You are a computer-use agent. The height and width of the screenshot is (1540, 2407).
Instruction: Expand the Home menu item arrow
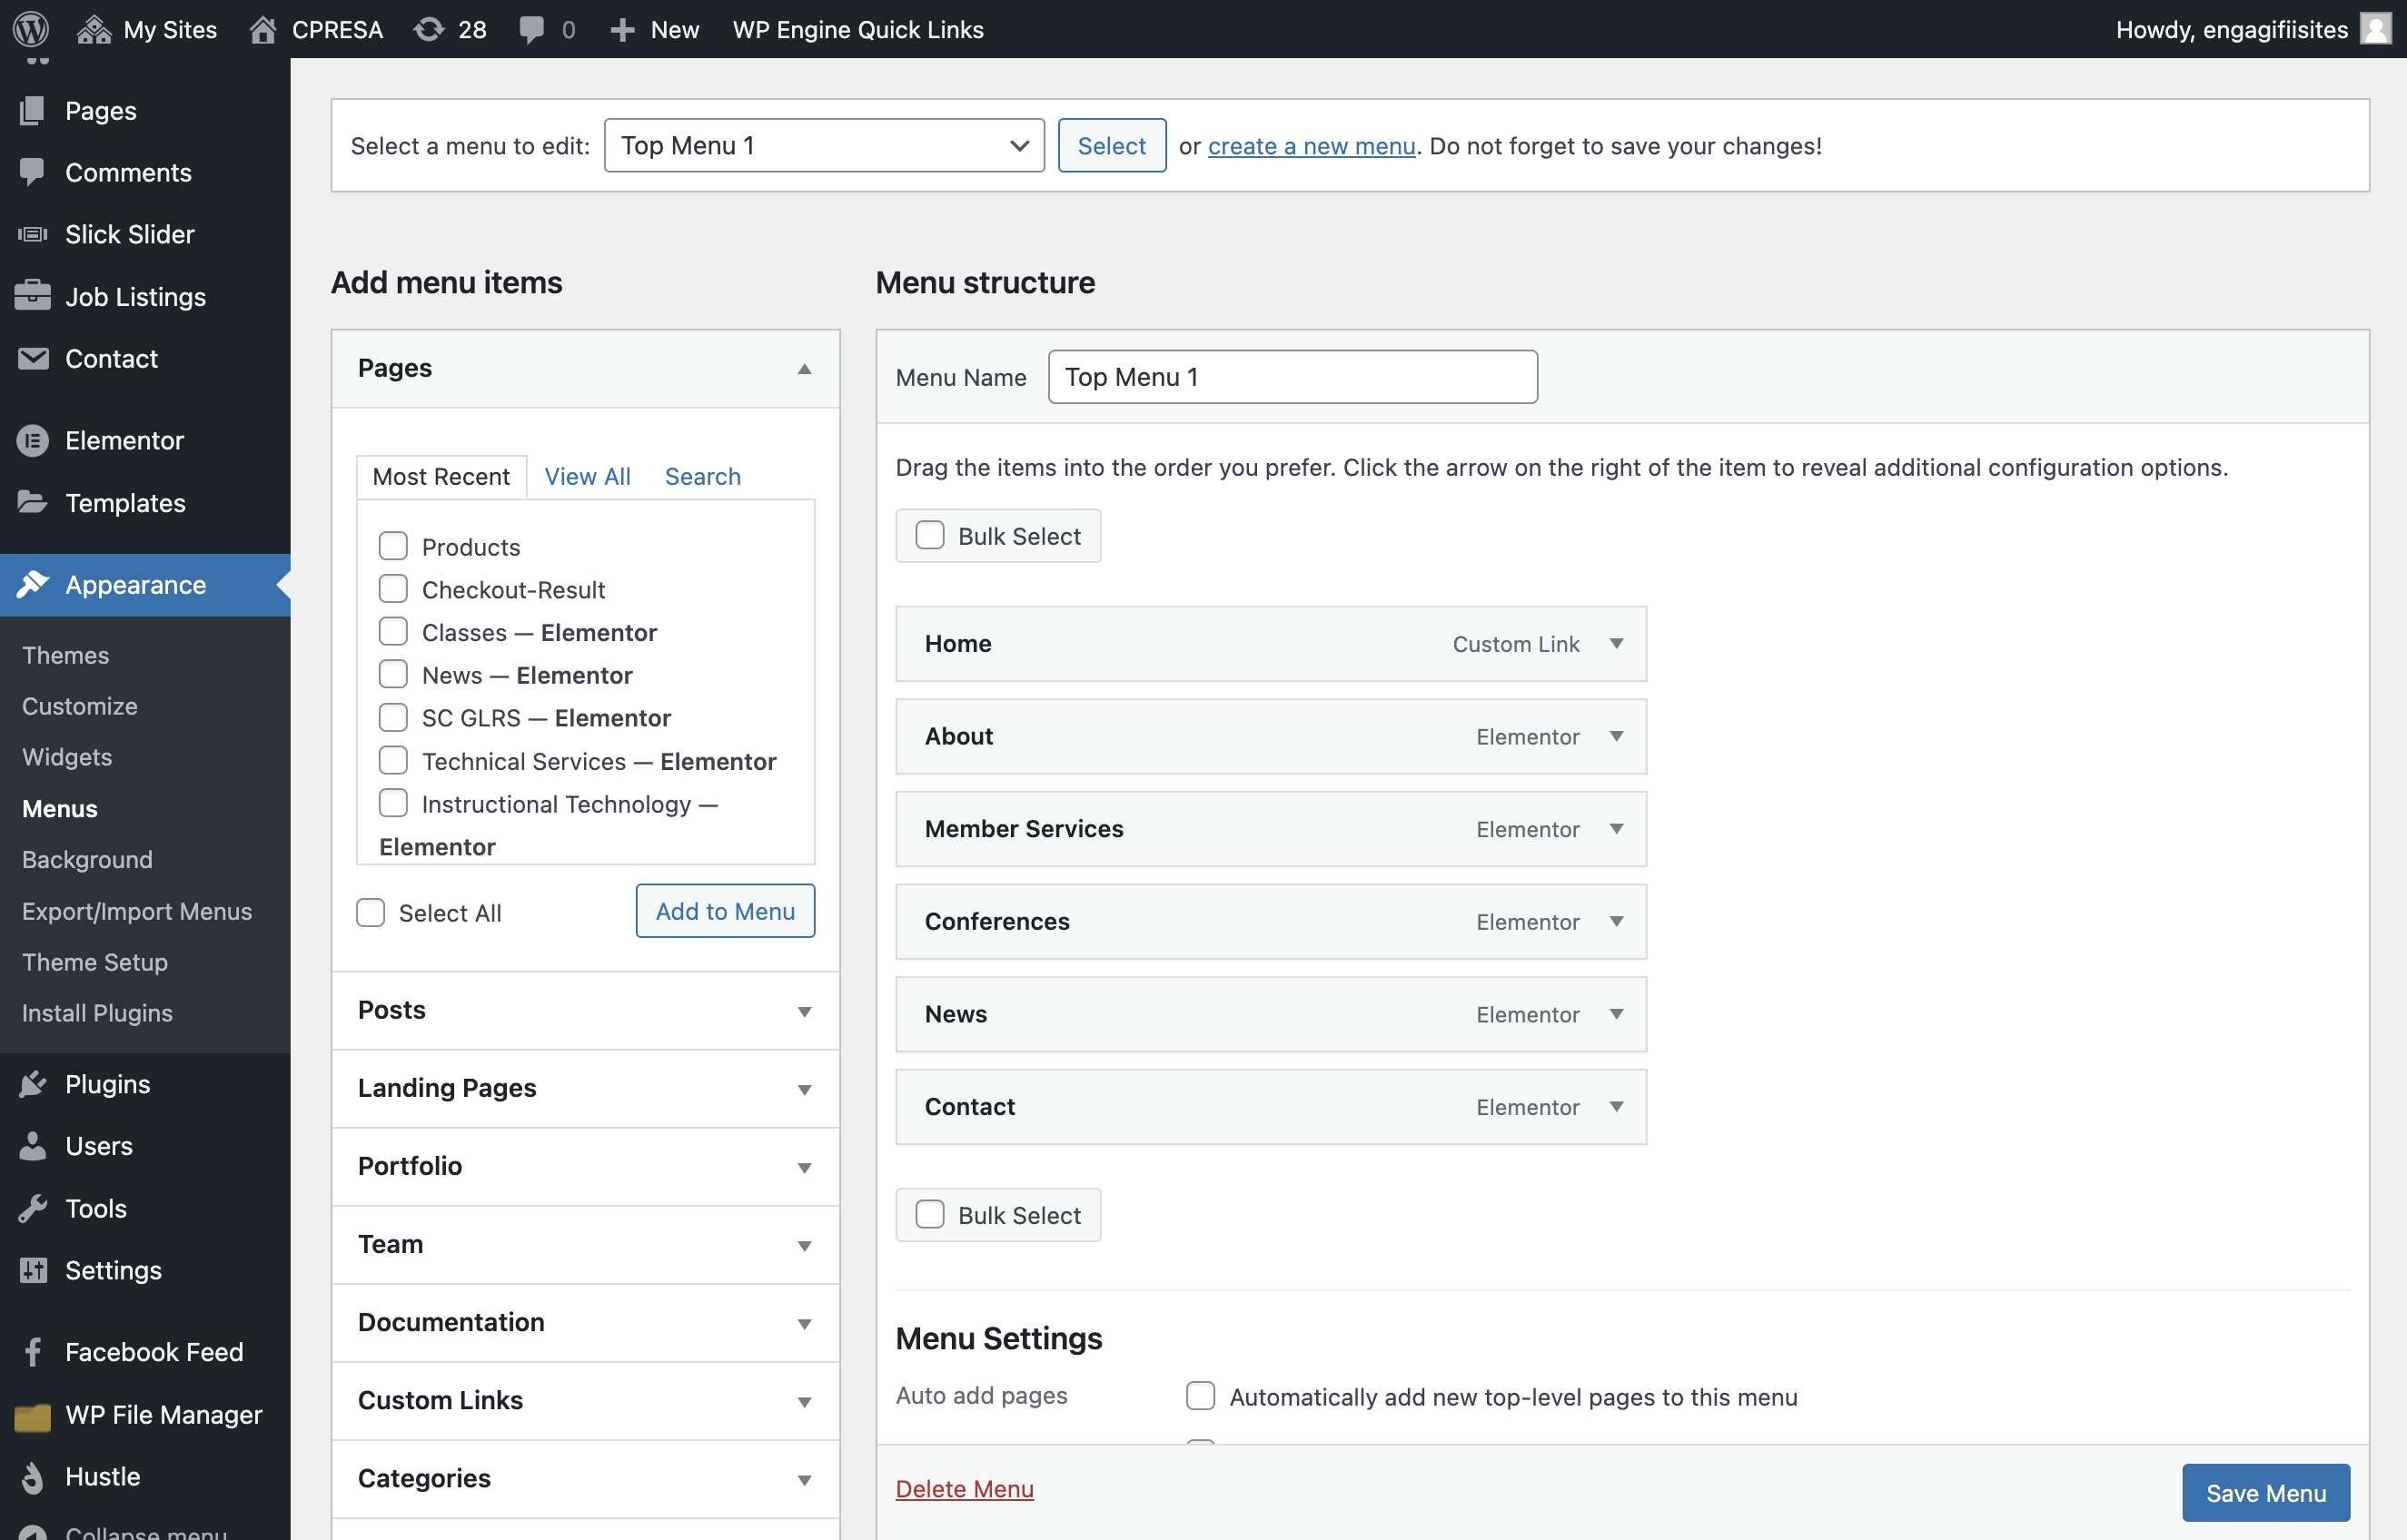point(1616,643)
